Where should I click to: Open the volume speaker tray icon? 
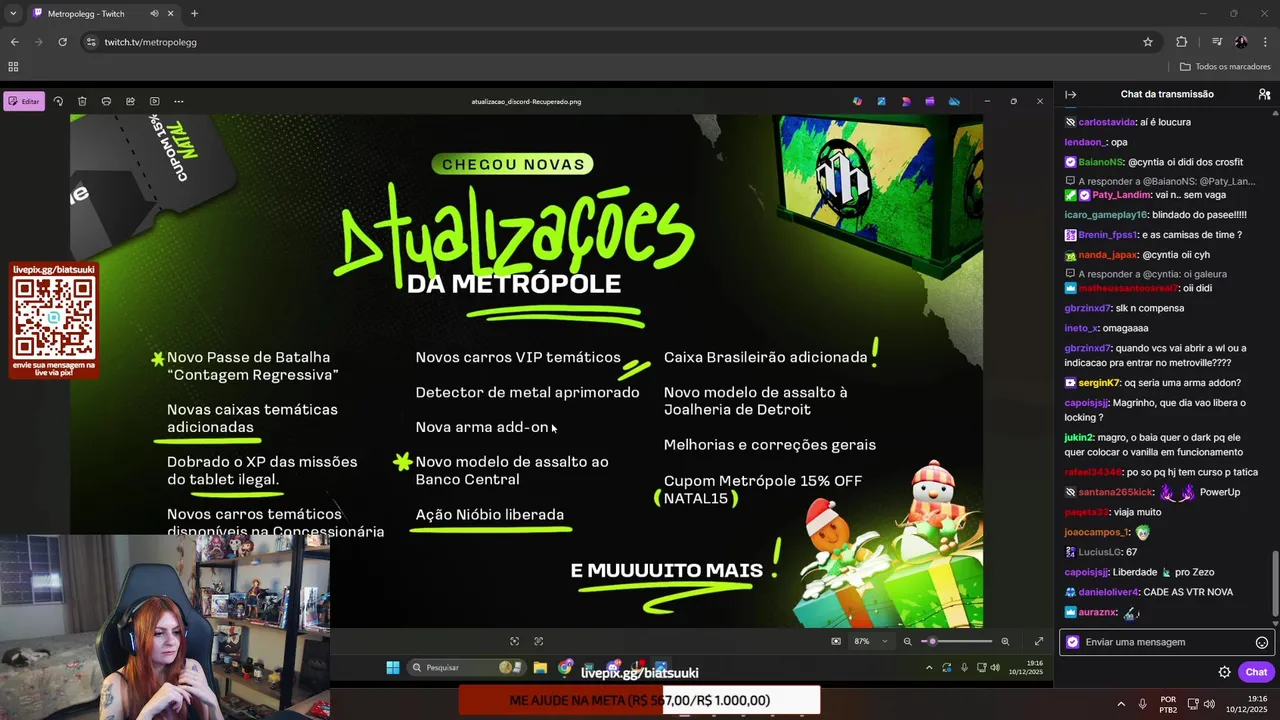[1209, 704]
